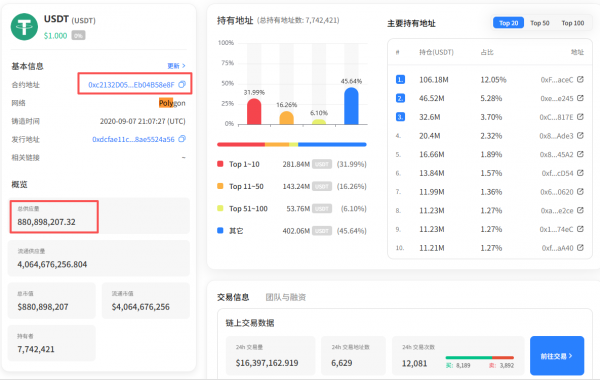Open external link for holder 0x1...74eC
600x380 pixels.
580,229
